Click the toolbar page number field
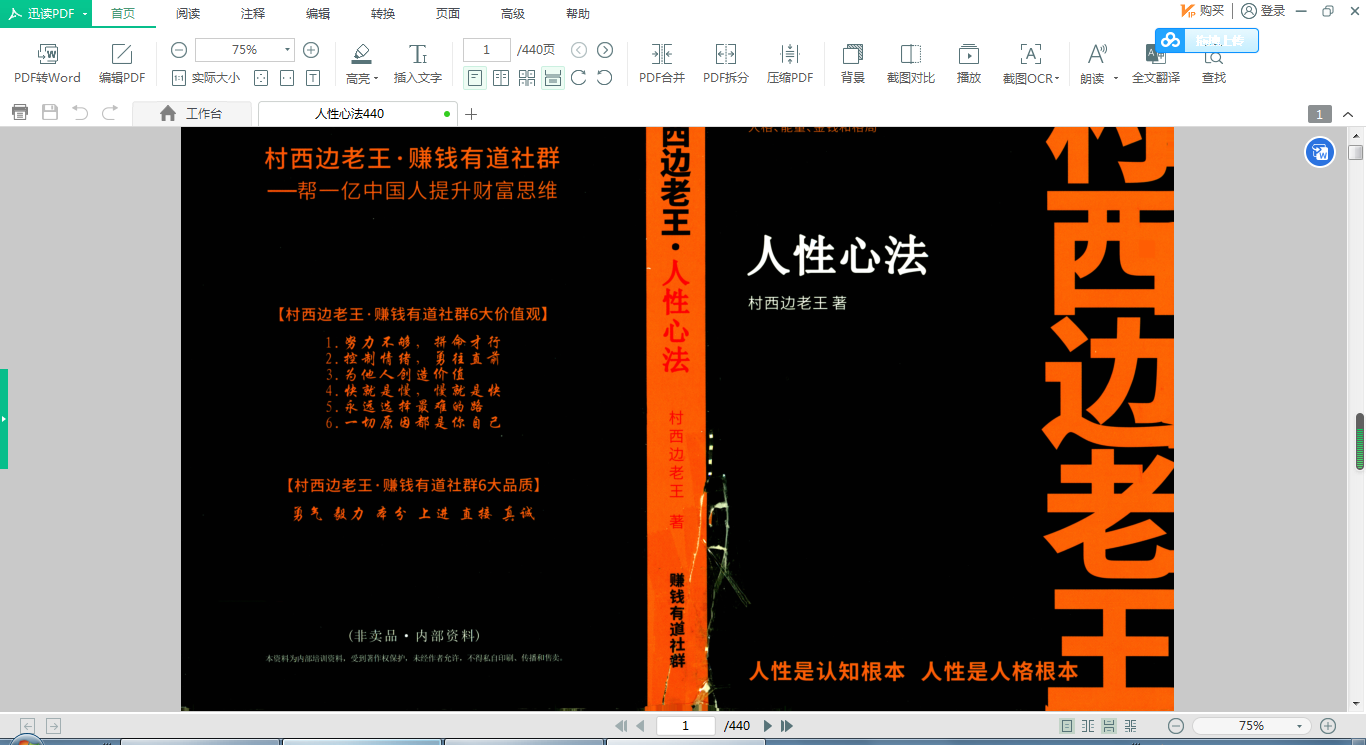Image resolution: width=1366 pixels, height=745 pixels. 487,50
